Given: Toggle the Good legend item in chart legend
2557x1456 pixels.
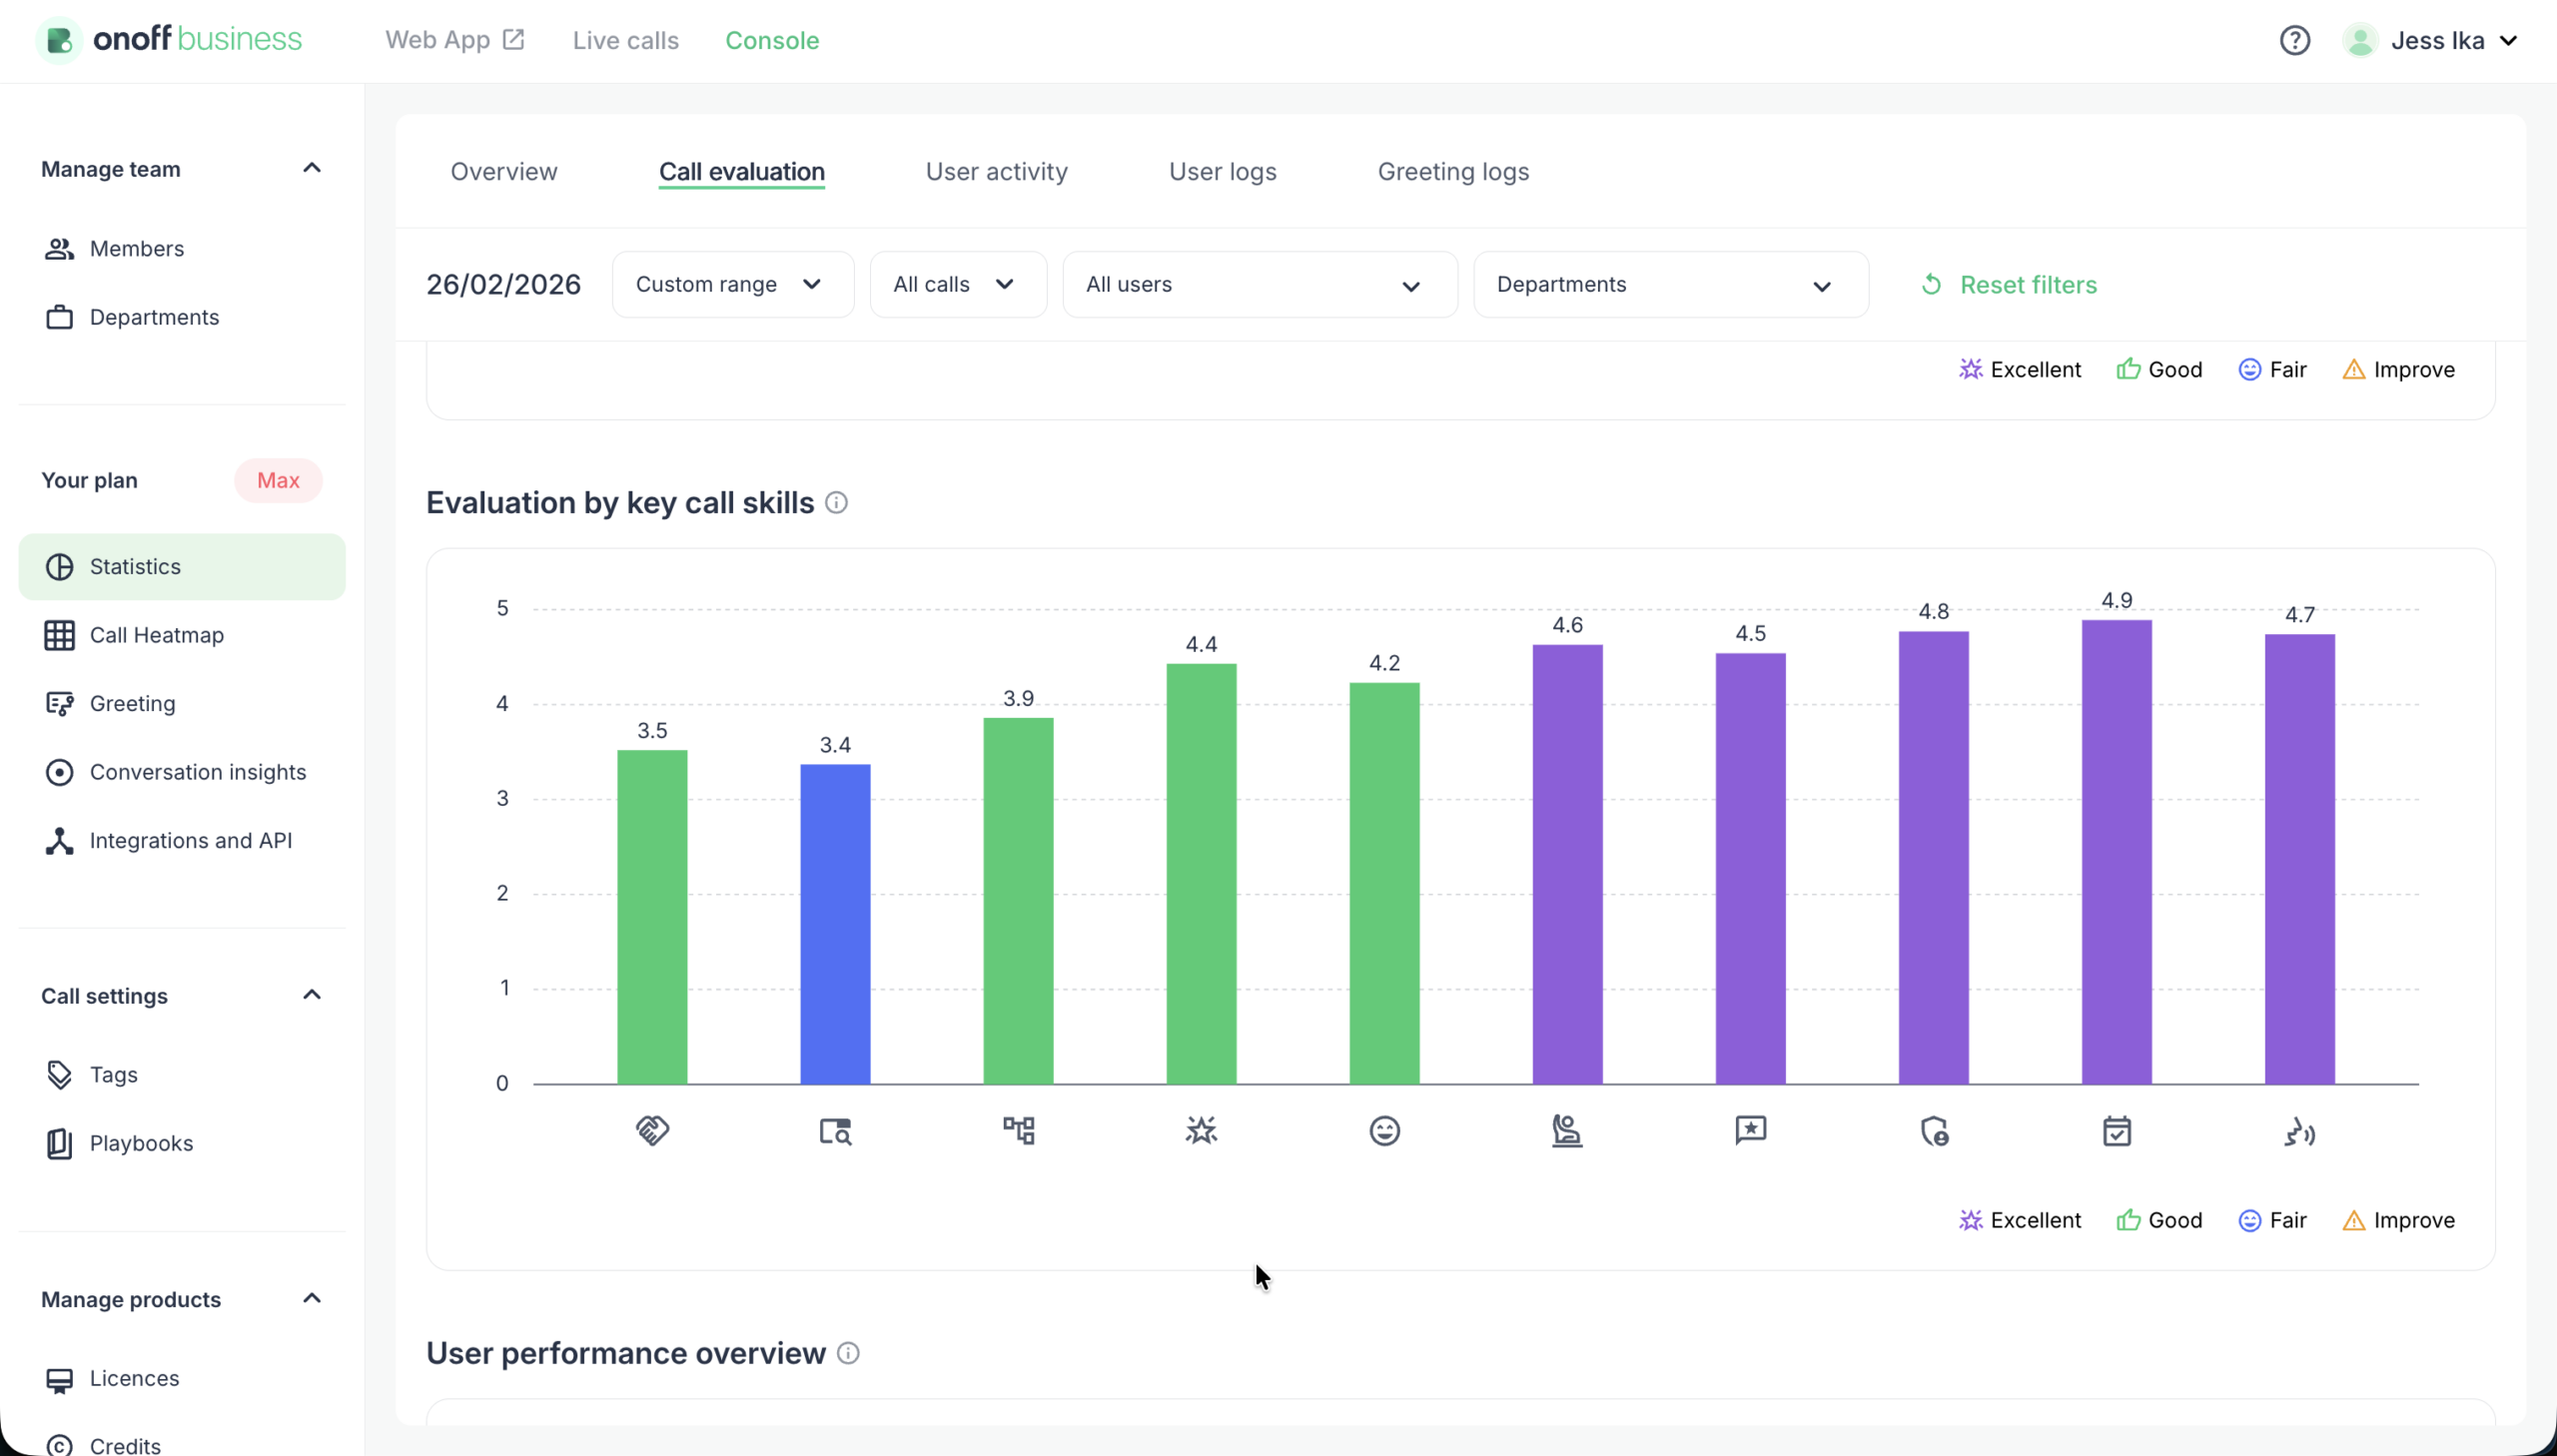Looking at the screenshot, I should pos(2159,1219).
